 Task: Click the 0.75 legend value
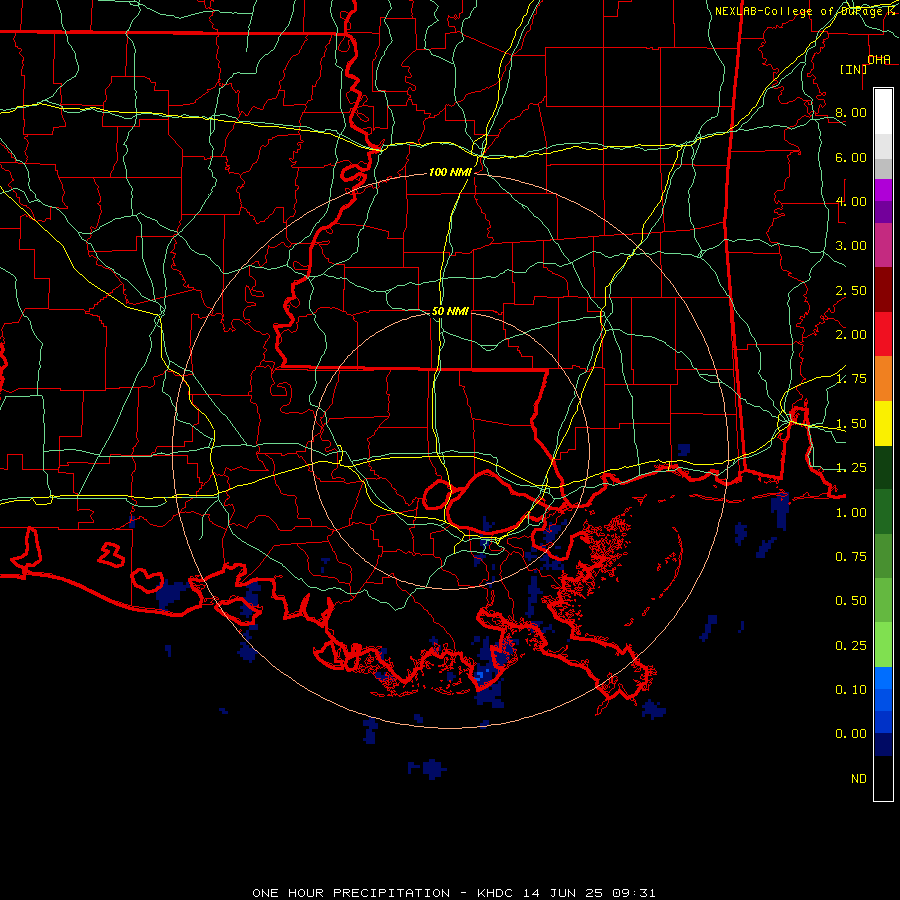(851, 557)
